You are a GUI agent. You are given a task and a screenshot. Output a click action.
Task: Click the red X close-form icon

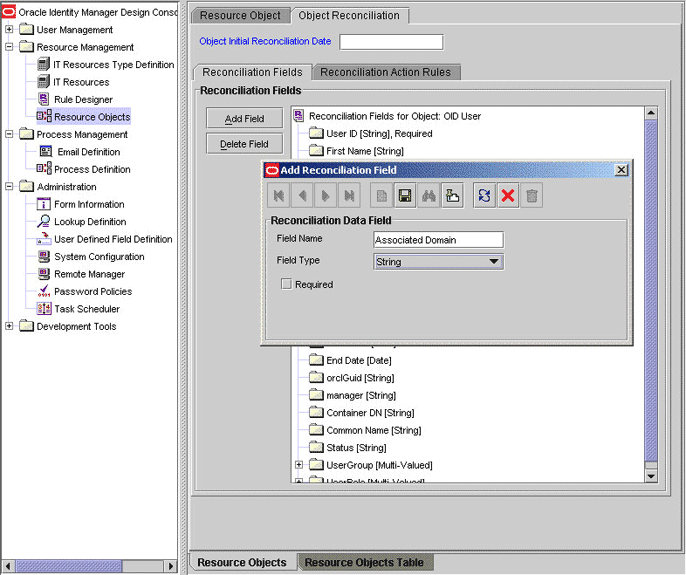508,196
